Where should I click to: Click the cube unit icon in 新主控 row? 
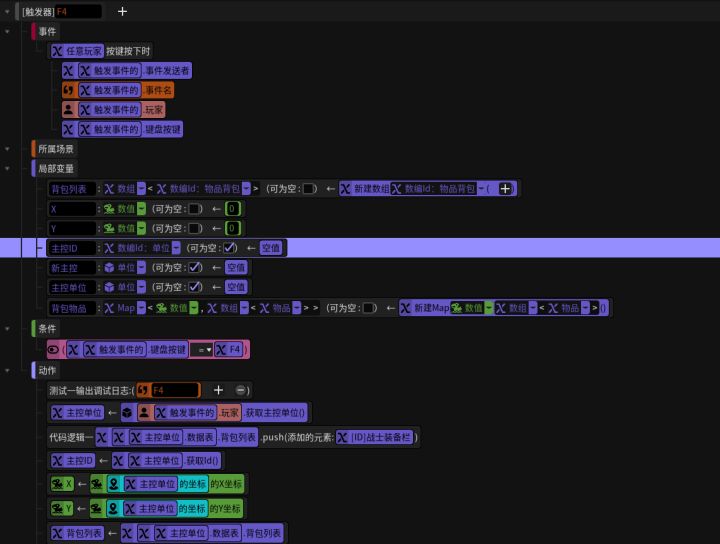[109, 268]
